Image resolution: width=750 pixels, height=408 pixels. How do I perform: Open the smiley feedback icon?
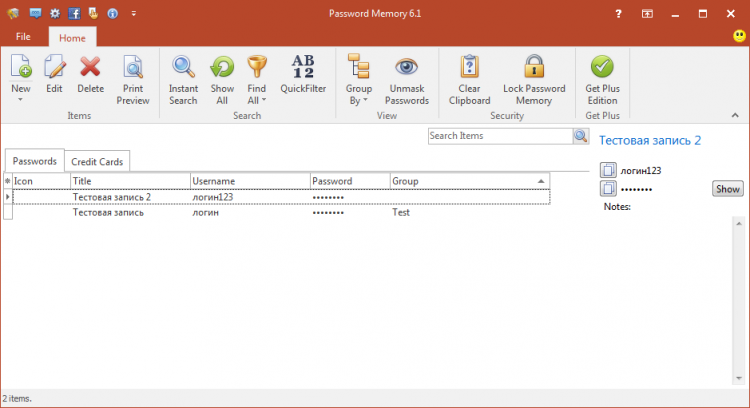[x=739, y=36]
